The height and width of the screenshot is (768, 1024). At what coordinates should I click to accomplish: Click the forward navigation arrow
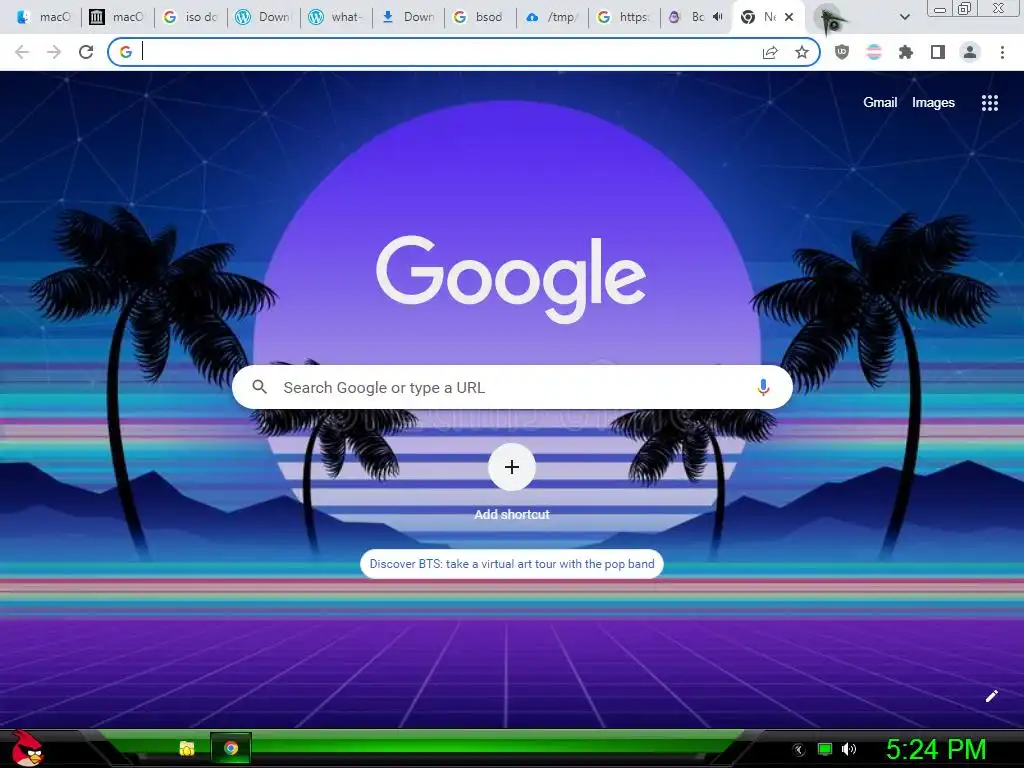(x=54, y=52)
